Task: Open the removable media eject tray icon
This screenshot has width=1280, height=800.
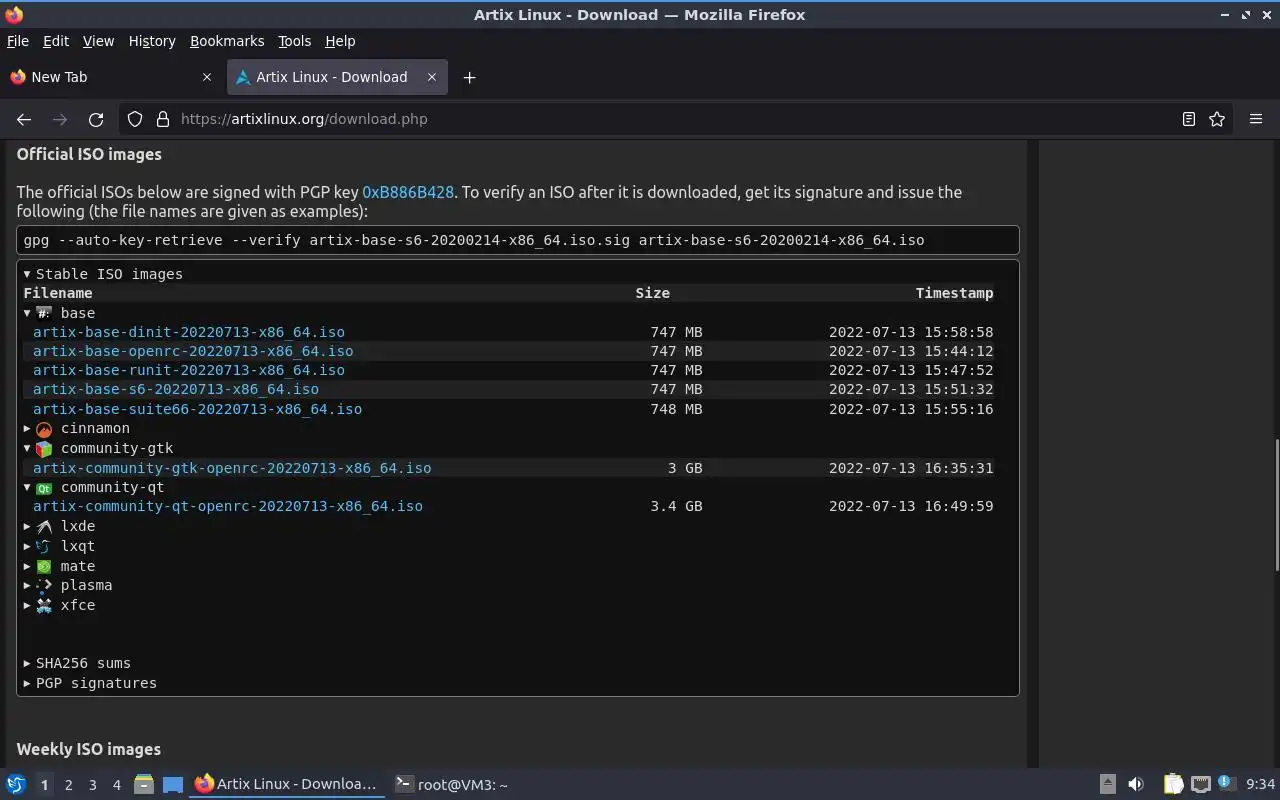Action: 1107,784
